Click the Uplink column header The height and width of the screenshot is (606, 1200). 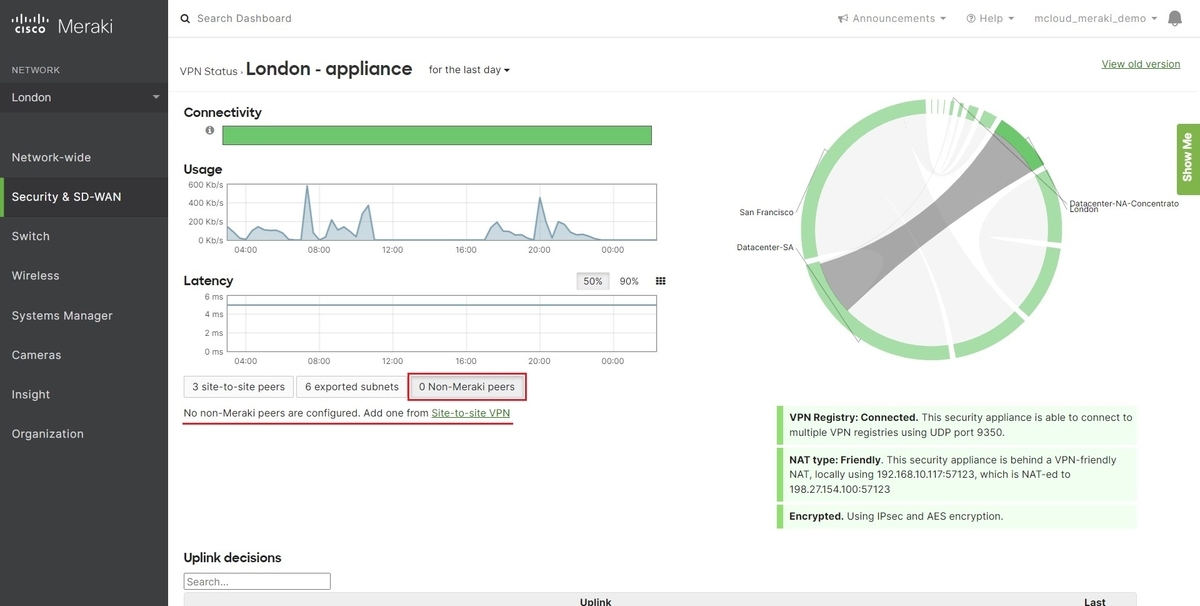pyautogui.click(x=595, y=601)
